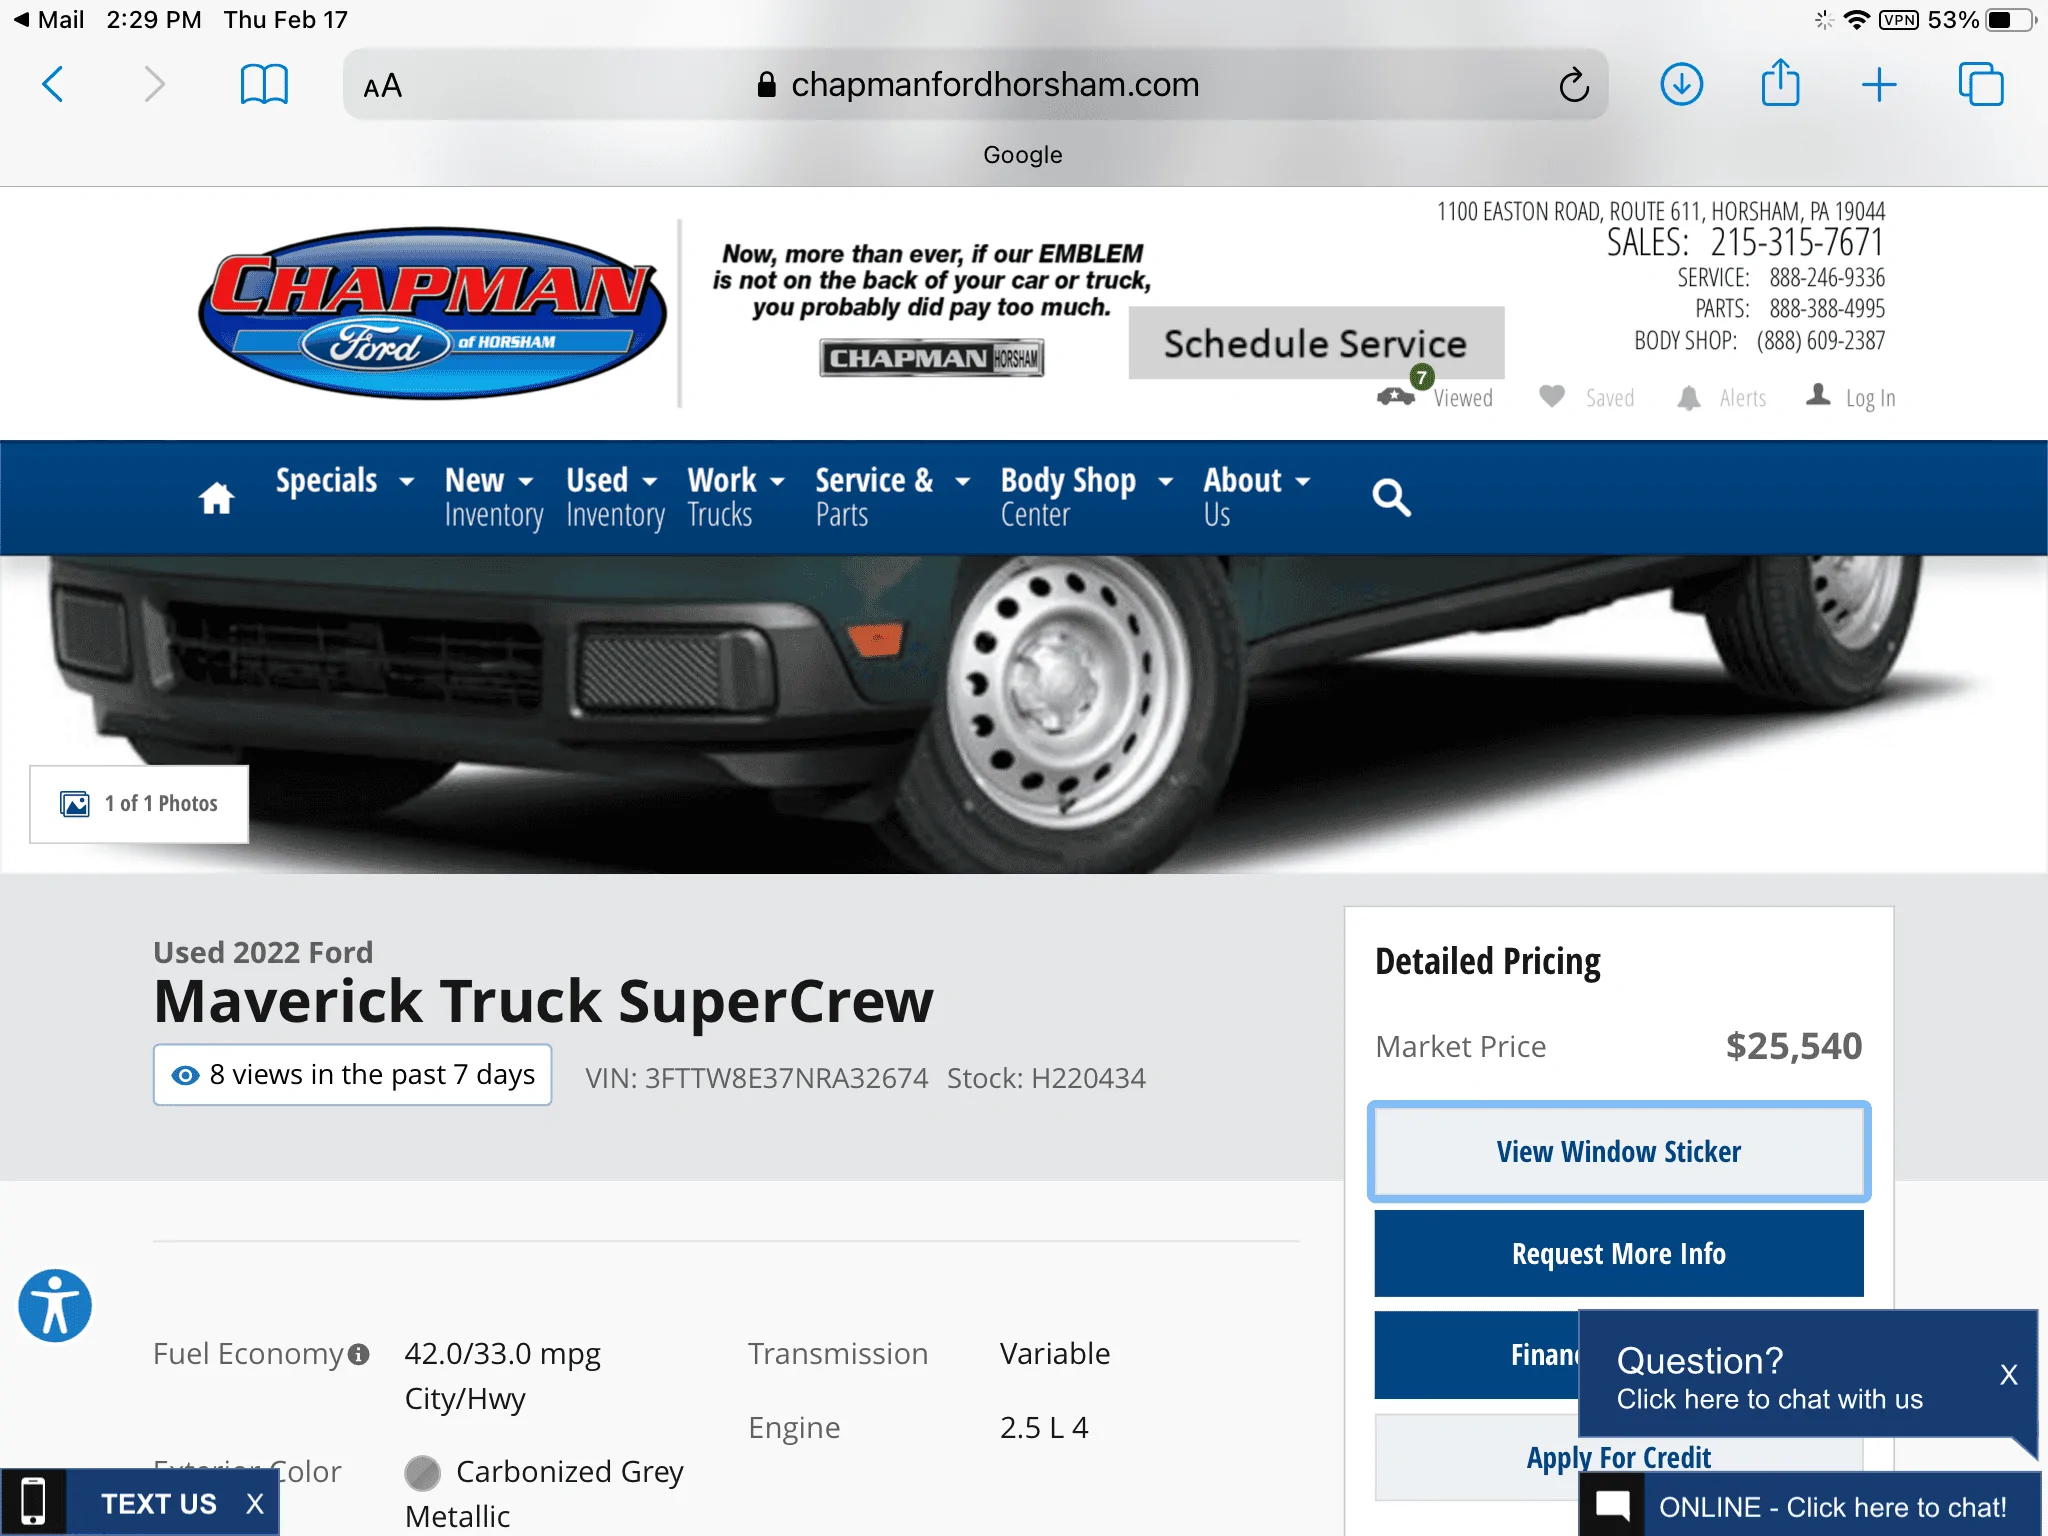Tap the Safari back arrow
2048x1536 pixels.
coord(54,84)
